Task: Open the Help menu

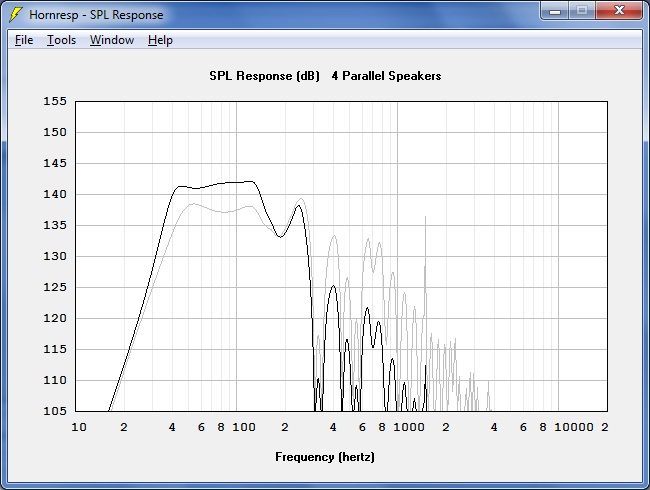Action: tap(160, 40)
